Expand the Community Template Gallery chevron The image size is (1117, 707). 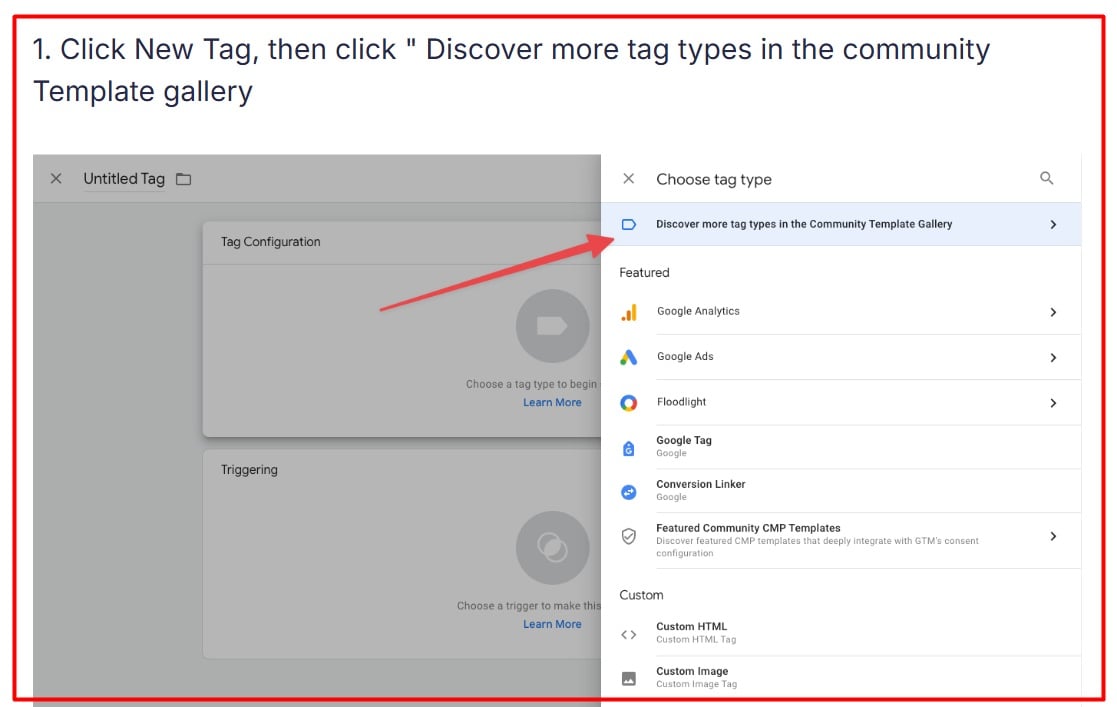[x=1053, y=225]
